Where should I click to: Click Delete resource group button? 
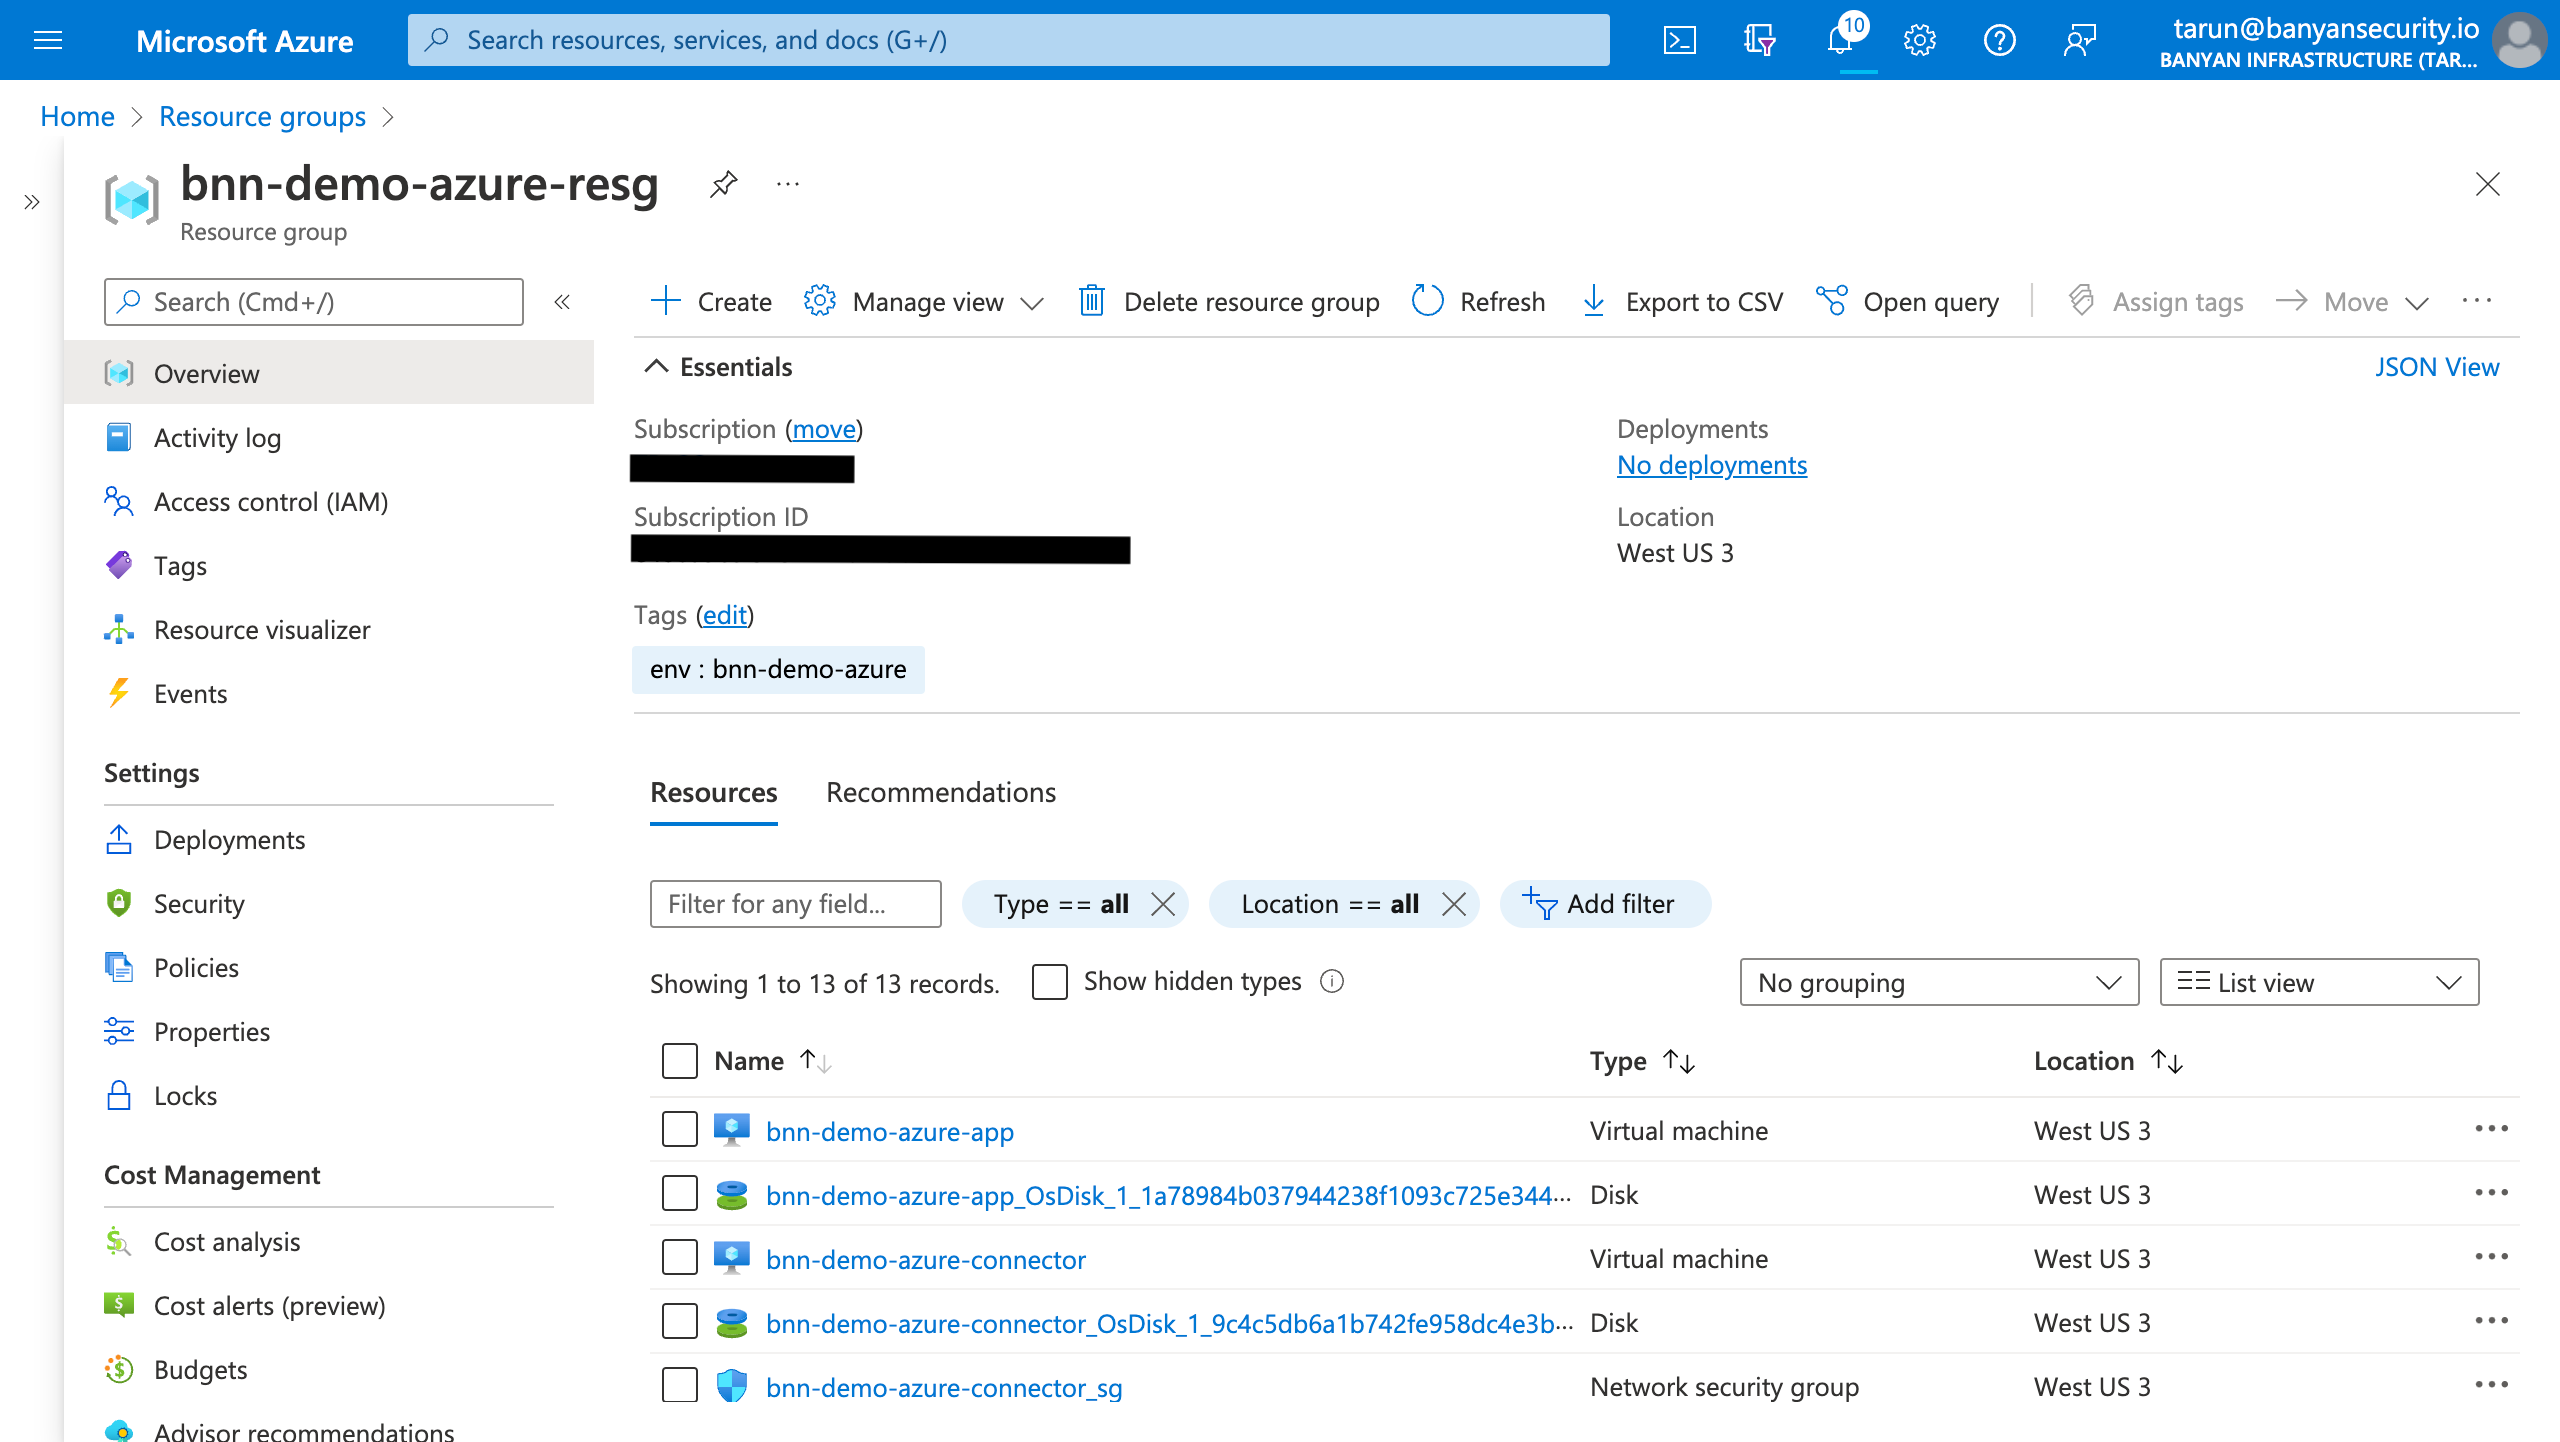[x=1229, y=301]
